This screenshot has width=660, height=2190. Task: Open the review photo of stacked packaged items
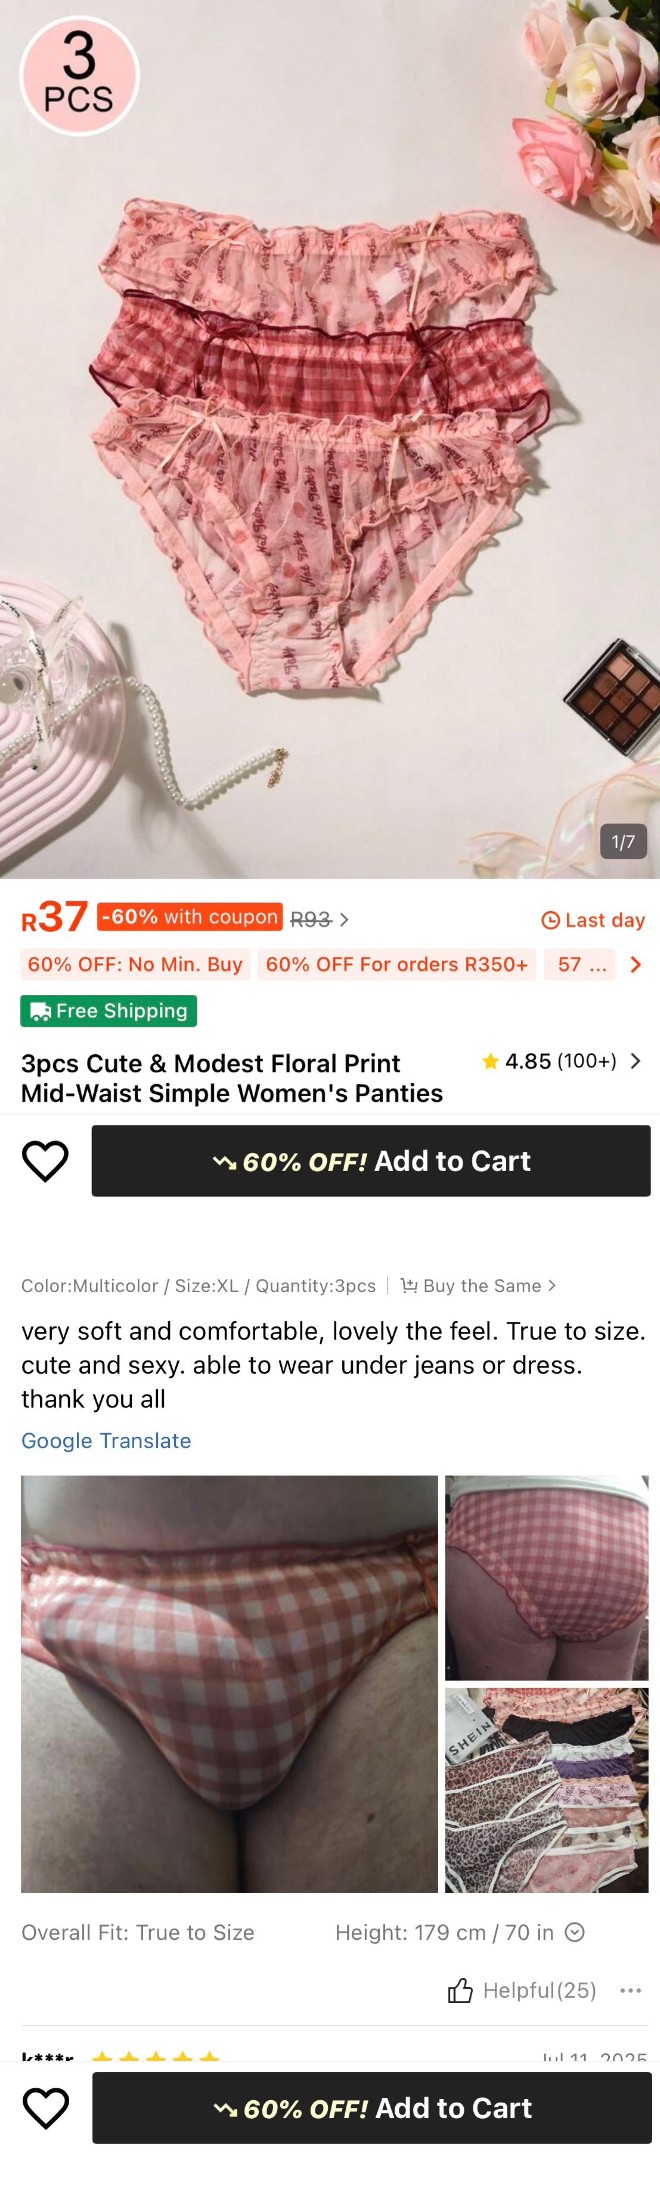coord(546,1790)
